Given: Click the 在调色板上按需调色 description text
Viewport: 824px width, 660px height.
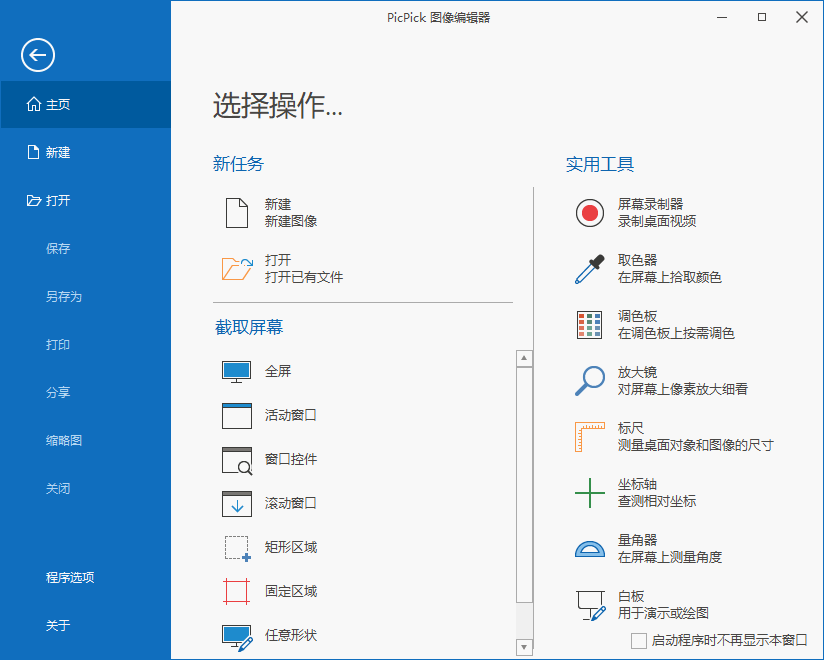Looking at the screenshot, I should pyautogui.click(x=676, y=334).
